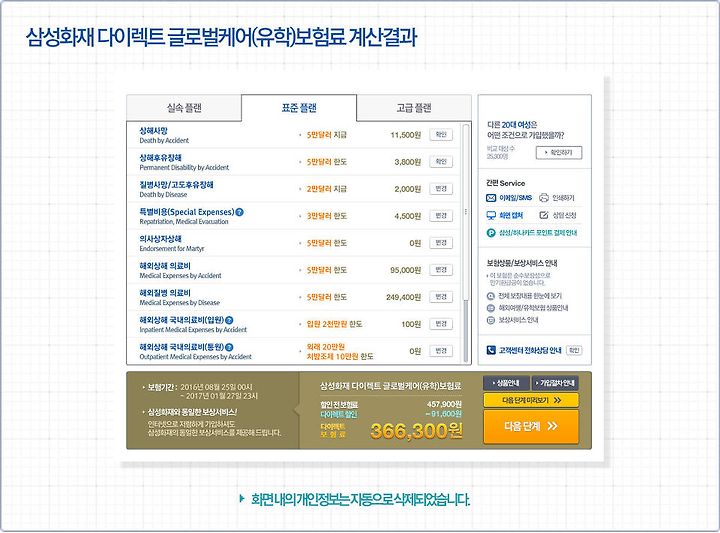Click the 화면 캡처 monitor icon
Screen dimensions: 720x533
[x=491, y=215]
